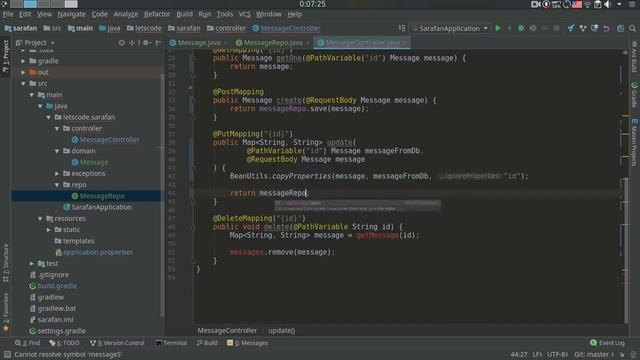Viewport: 640px width, 360px height.
Task: Open the Ant Build side panel
Action: [x=634, y=56]
